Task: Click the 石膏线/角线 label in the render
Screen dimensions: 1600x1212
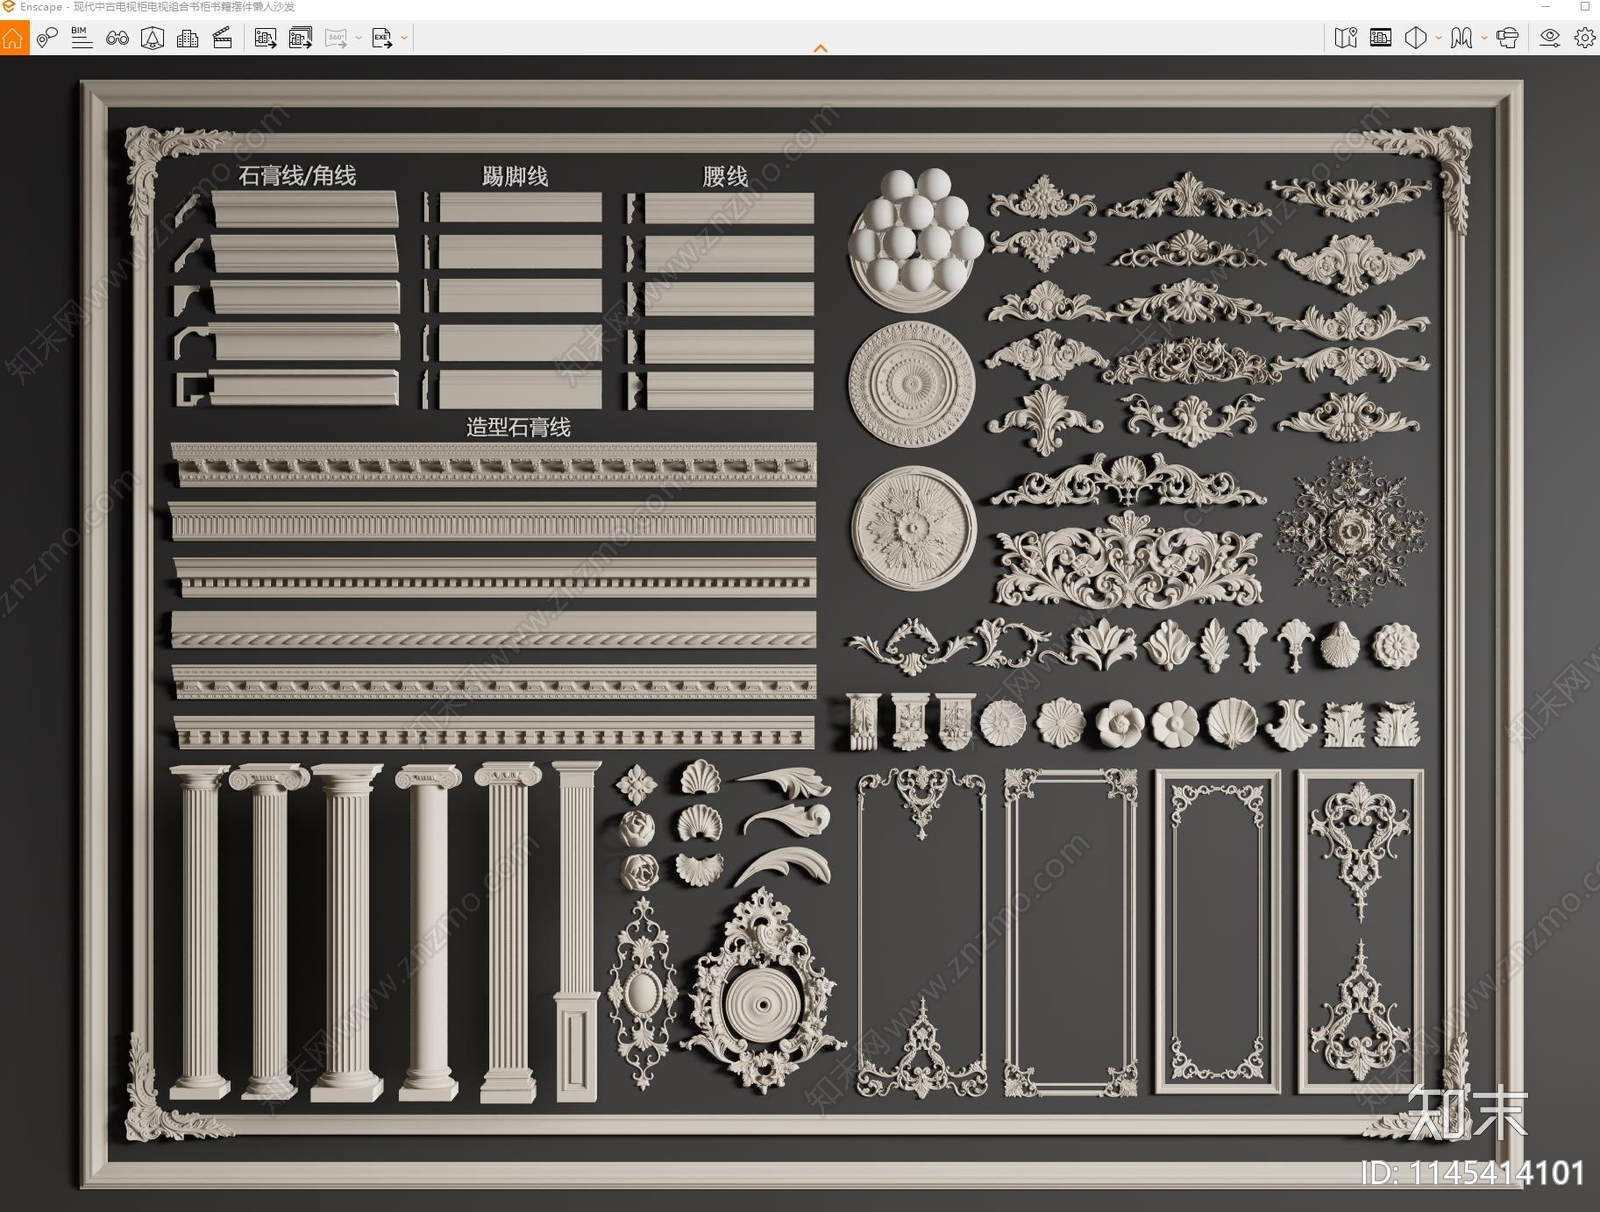Action: [x=297, y=176]
